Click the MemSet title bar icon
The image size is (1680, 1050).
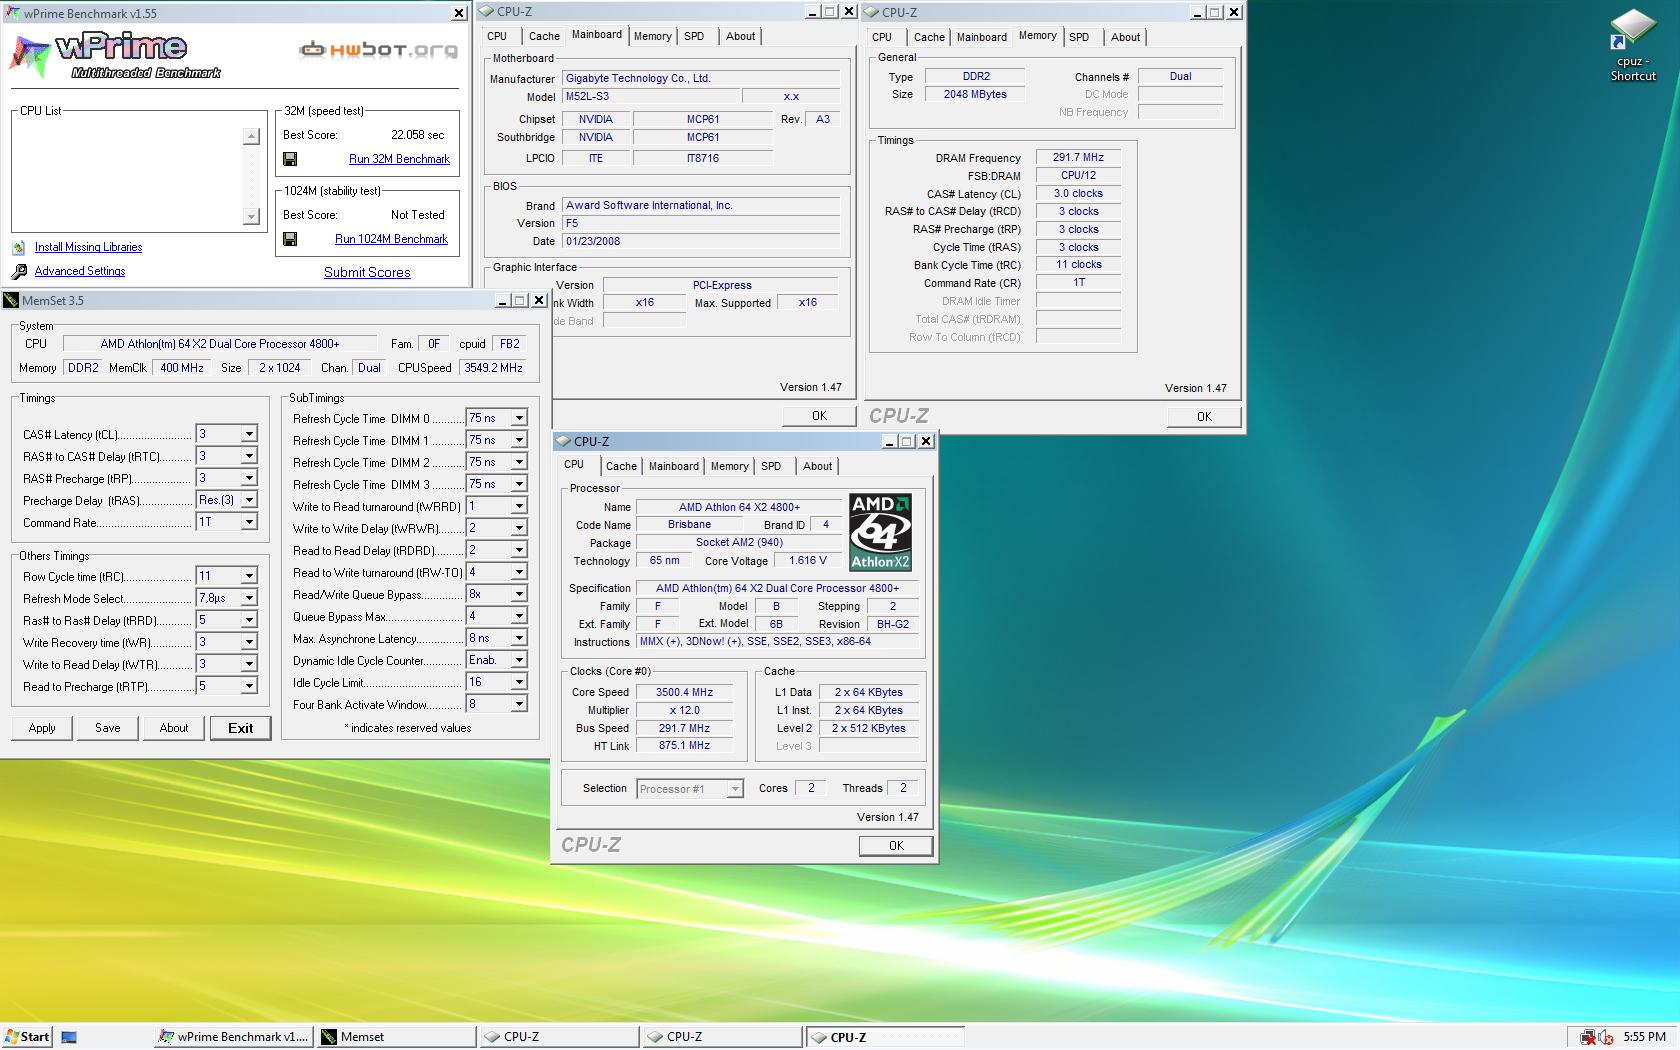pyautogui.click(x=11, y=300)
